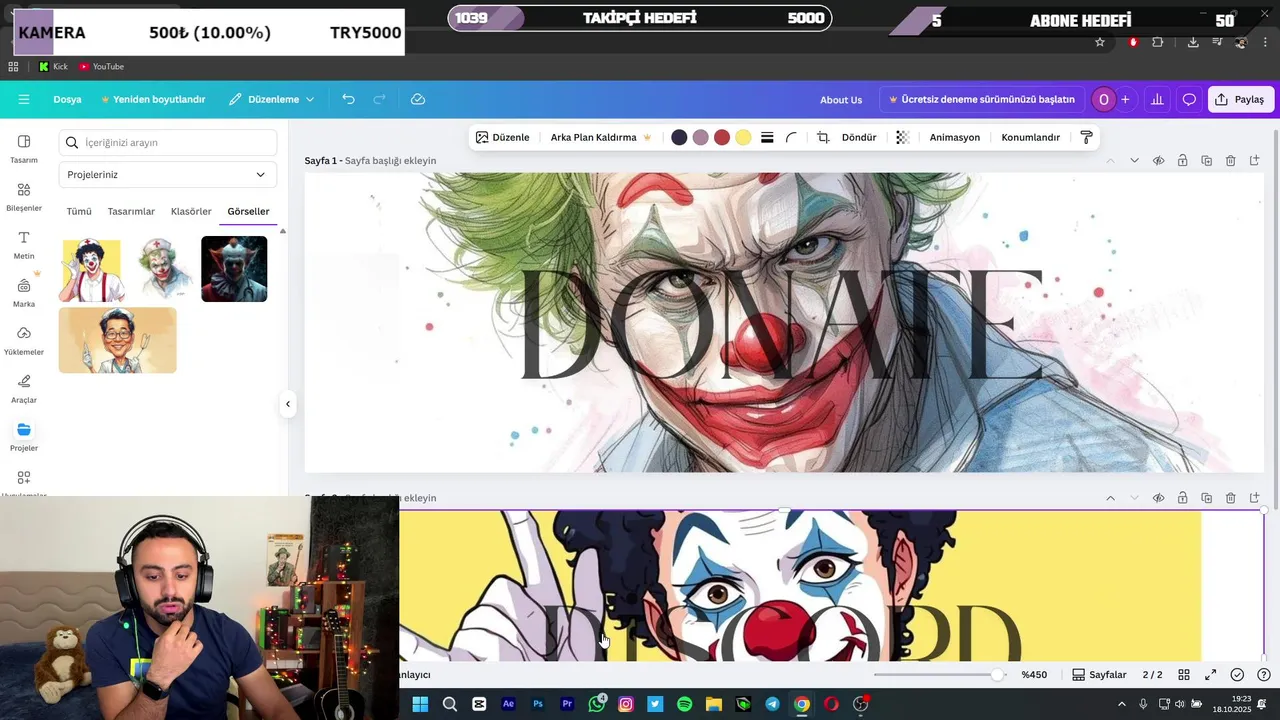This screenshot has height=720, width=1280.
Task: Duplicate page 1 (Sayfa 1)
Action: point(1206,160)
